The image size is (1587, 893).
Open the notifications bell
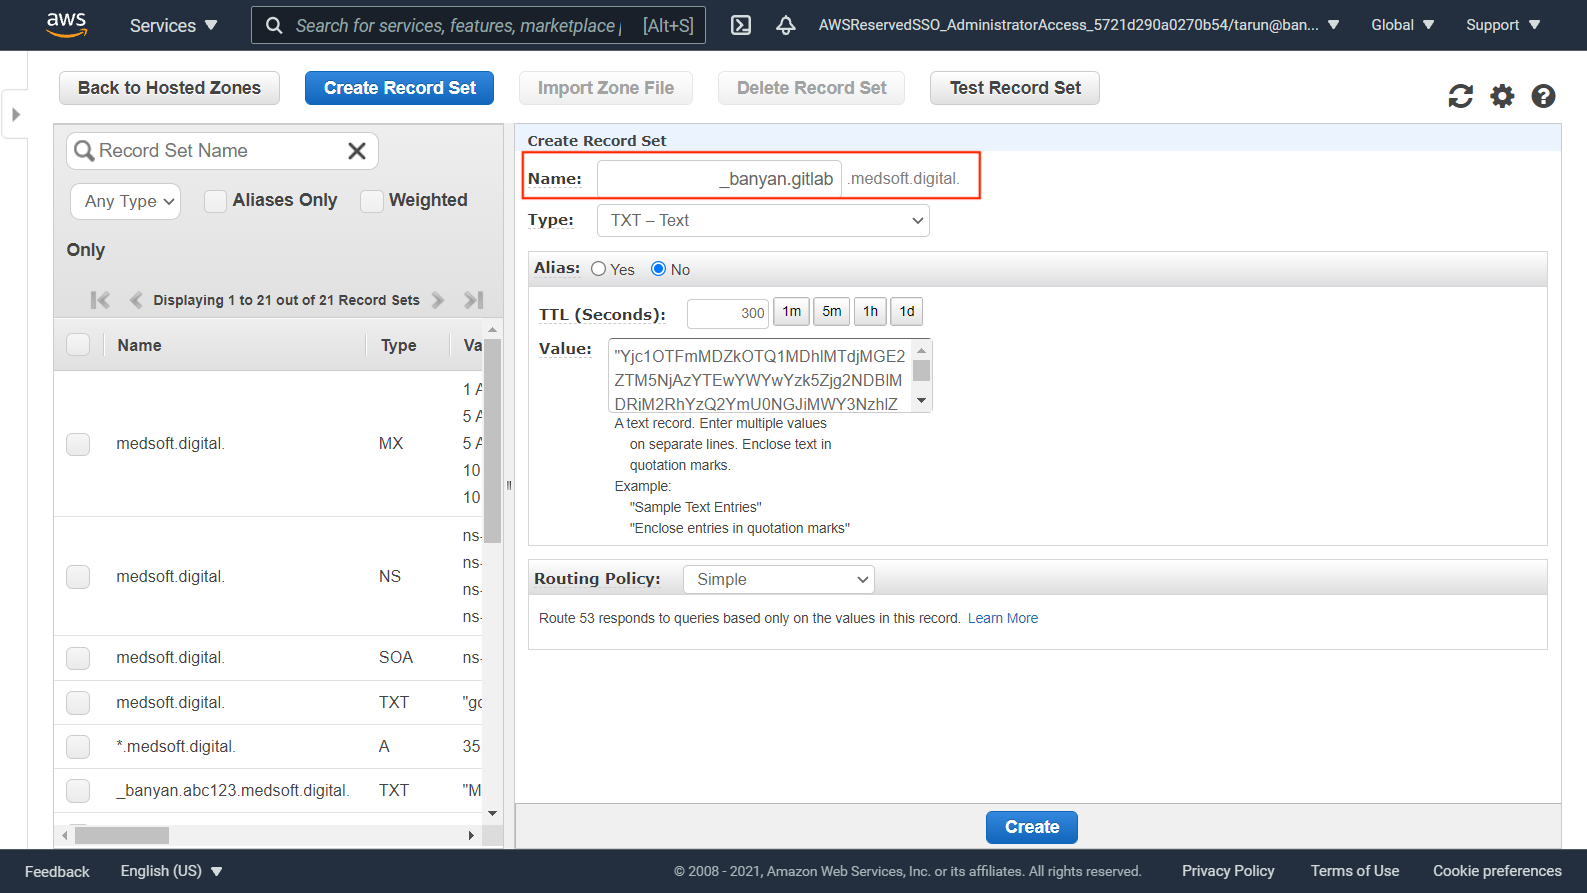(x=786, y=25)
